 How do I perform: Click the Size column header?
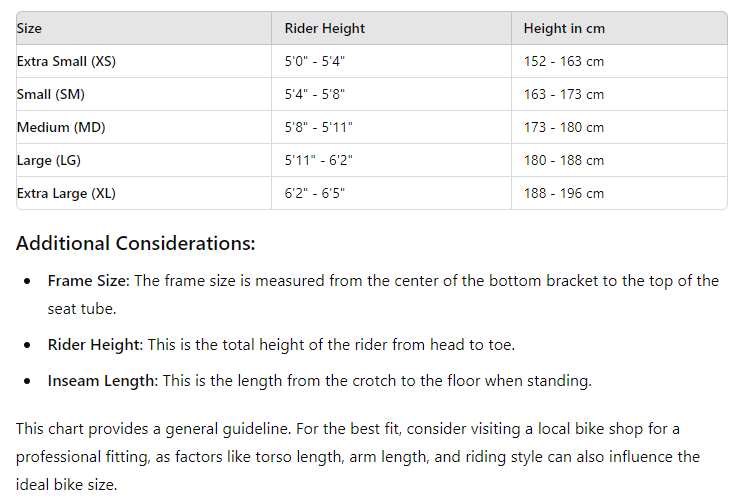point(30,29)
